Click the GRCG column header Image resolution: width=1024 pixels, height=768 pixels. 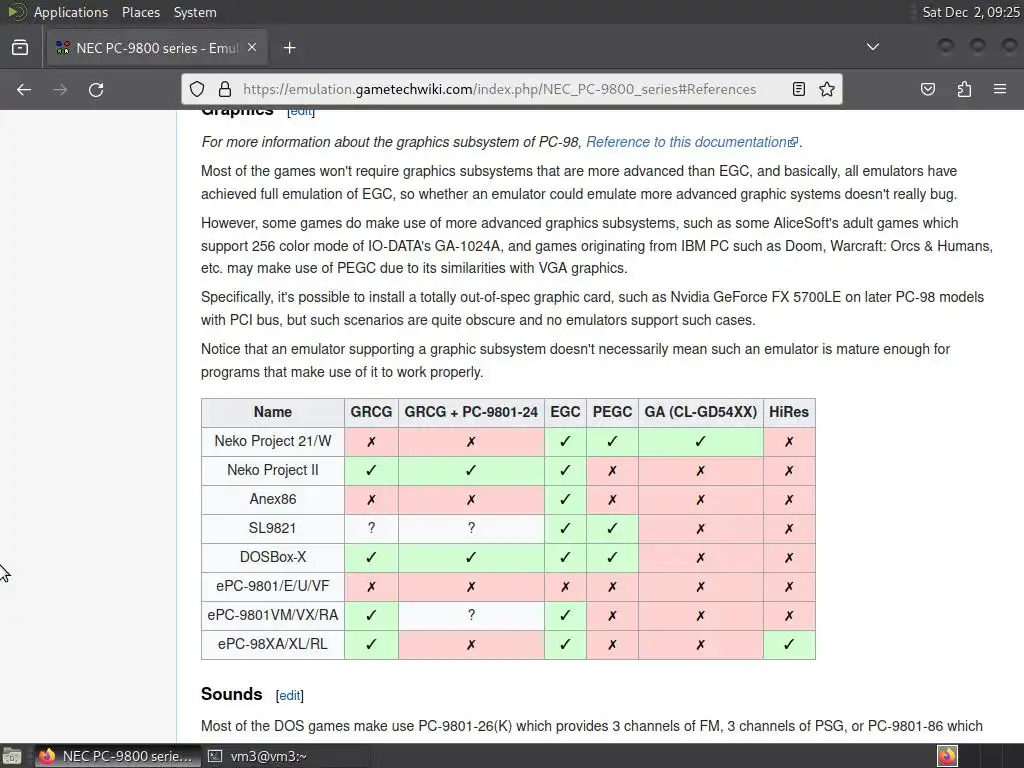[371, 412]
